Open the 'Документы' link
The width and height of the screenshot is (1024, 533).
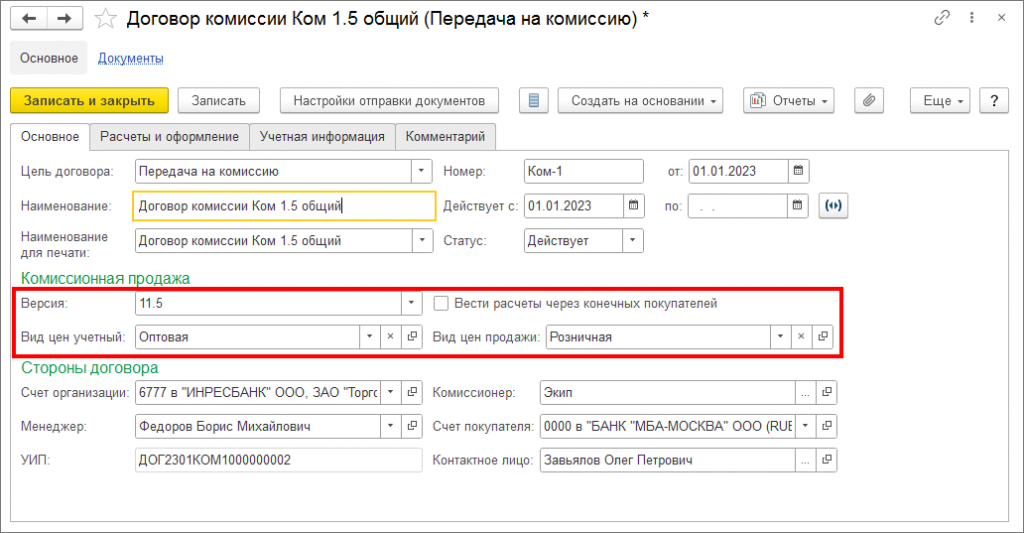pyautogui.click(x=131, y=58)
